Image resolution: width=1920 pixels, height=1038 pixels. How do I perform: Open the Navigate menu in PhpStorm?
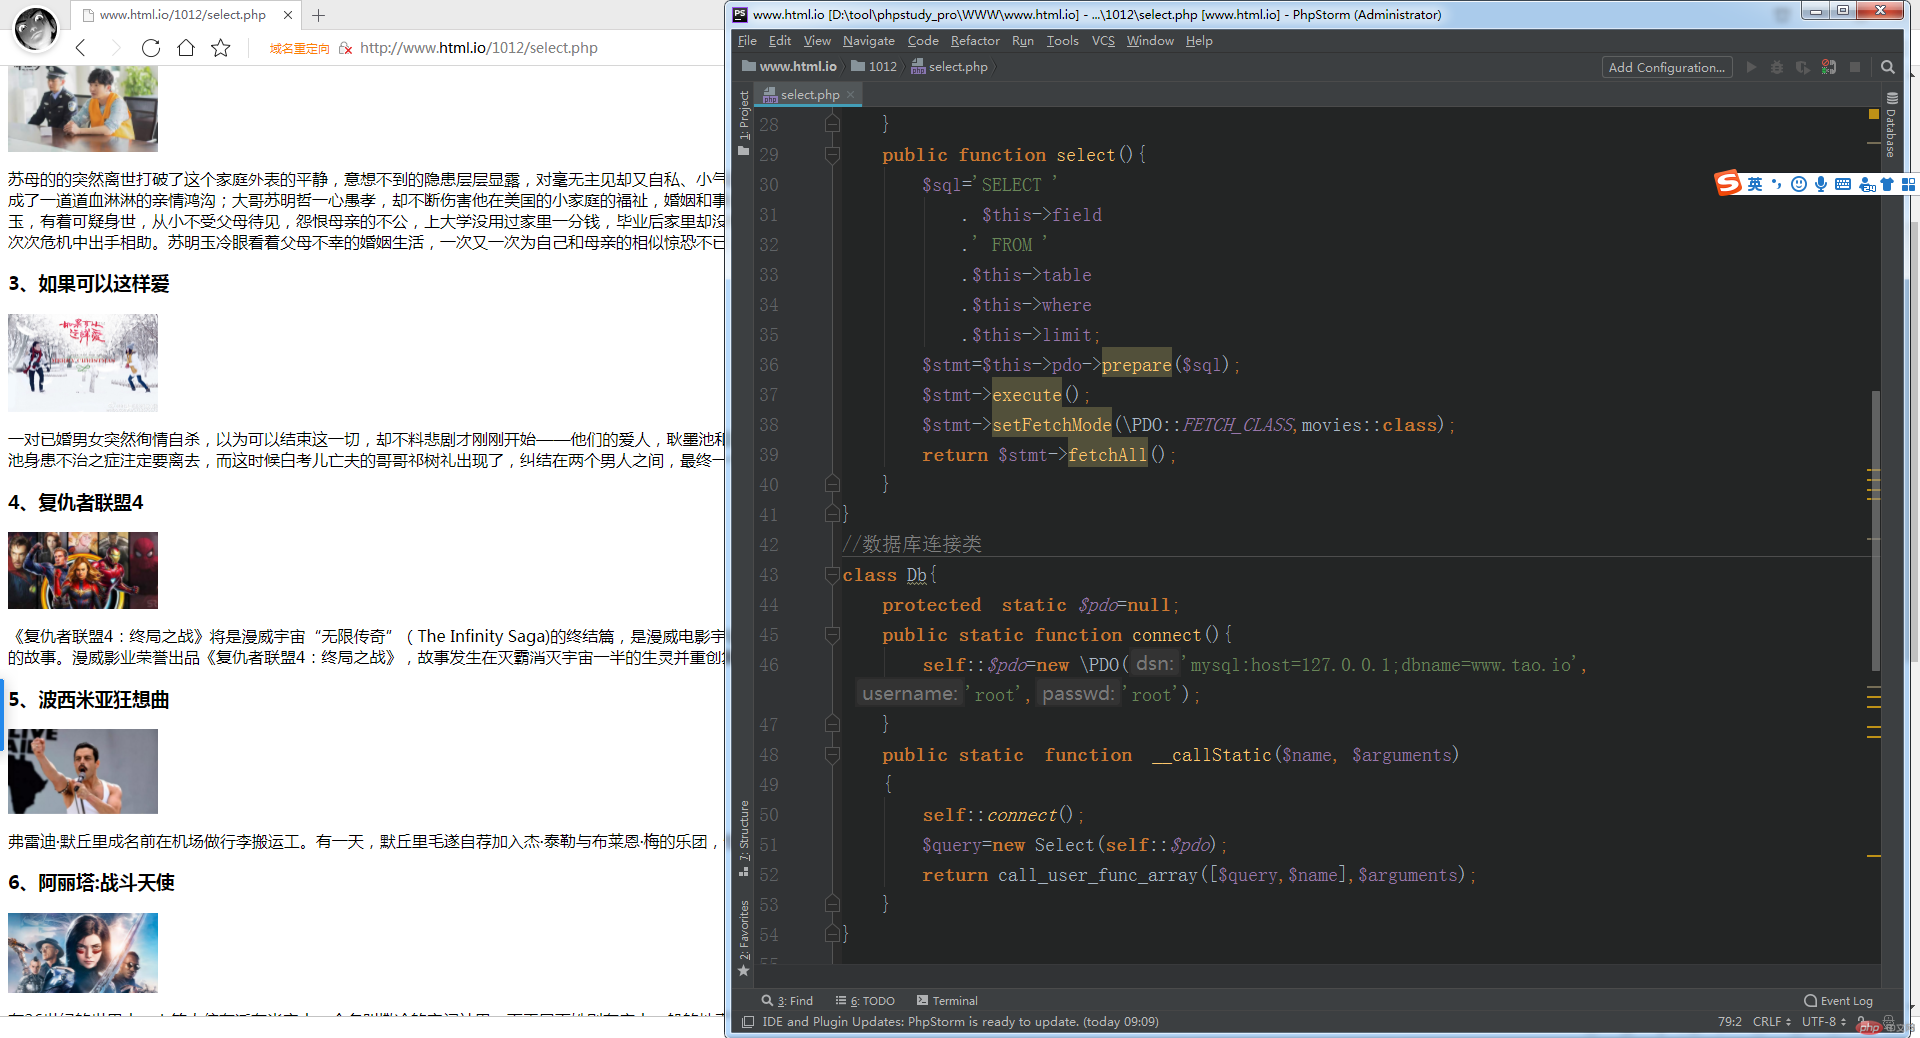coord(868,41)
